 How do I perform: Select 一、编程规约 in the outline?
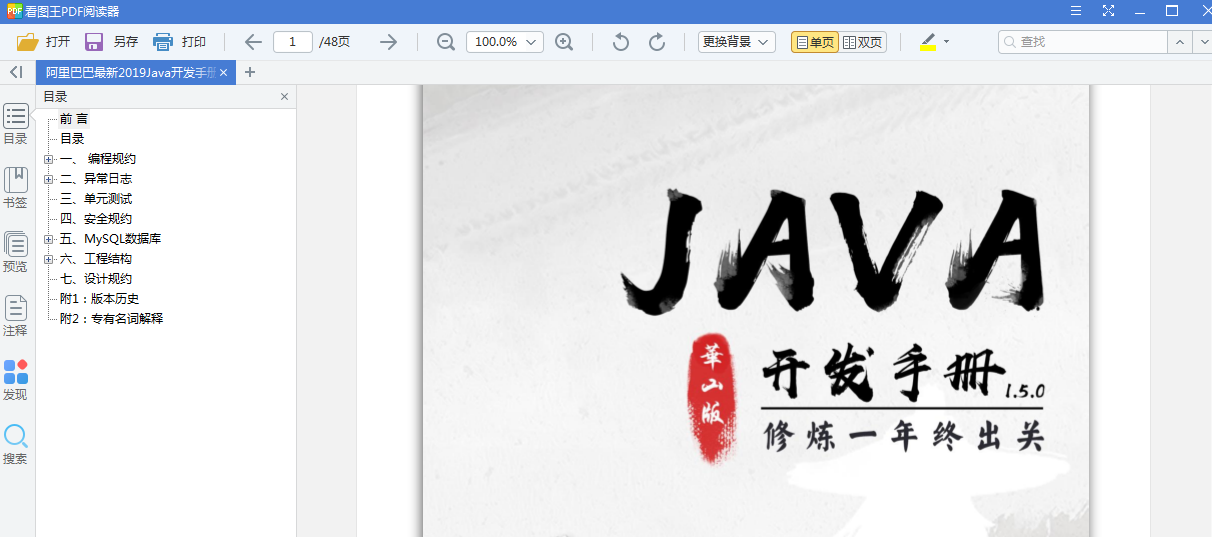[x=98, y=159]
